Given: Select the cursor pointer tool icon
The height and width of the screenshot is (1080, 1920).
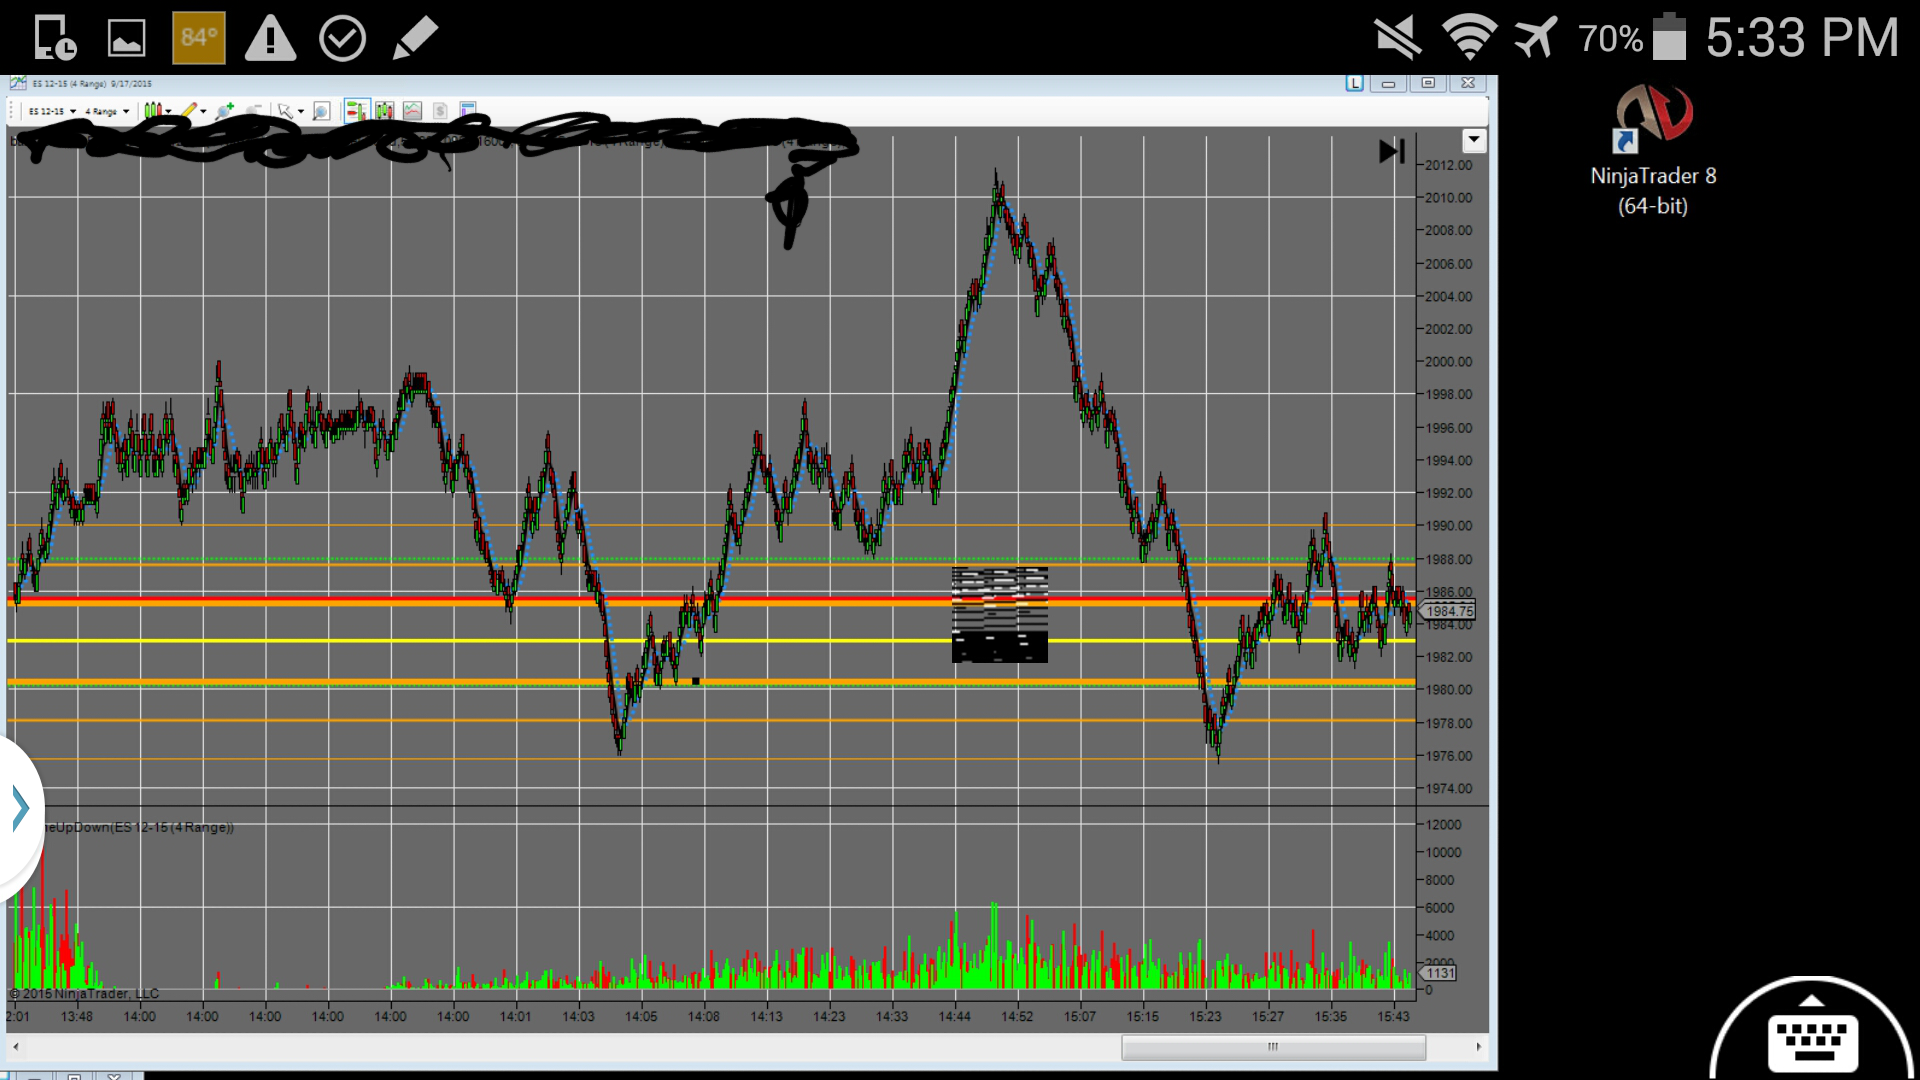Looking at the screenshot, I should (285, 110).
